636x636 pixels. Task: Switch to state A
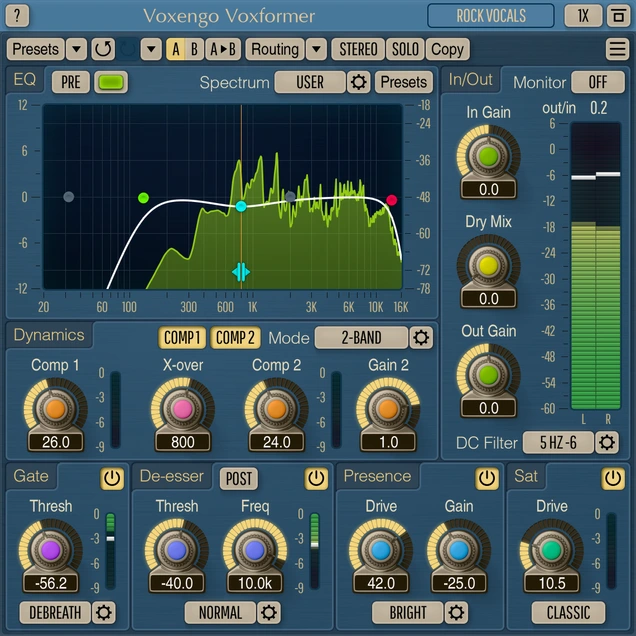click(175, 49)
